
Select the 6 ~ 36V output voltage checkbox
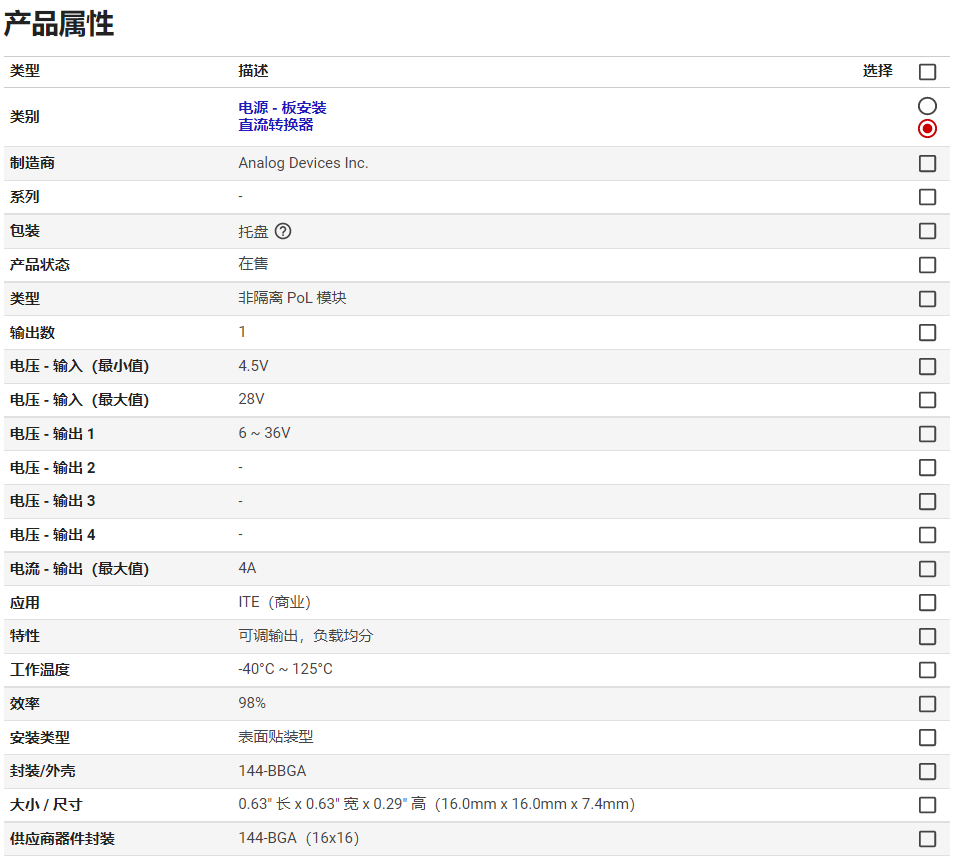(x=927, y=434)
